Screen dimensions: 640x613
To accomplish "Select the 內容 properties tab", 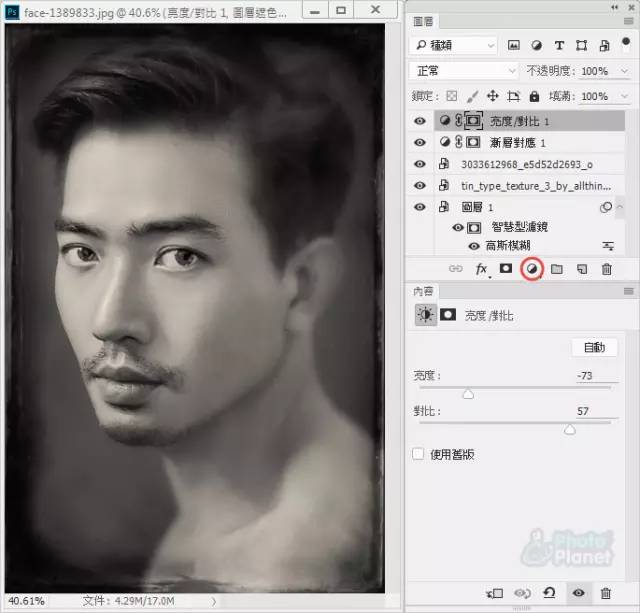I will [423, 291].
